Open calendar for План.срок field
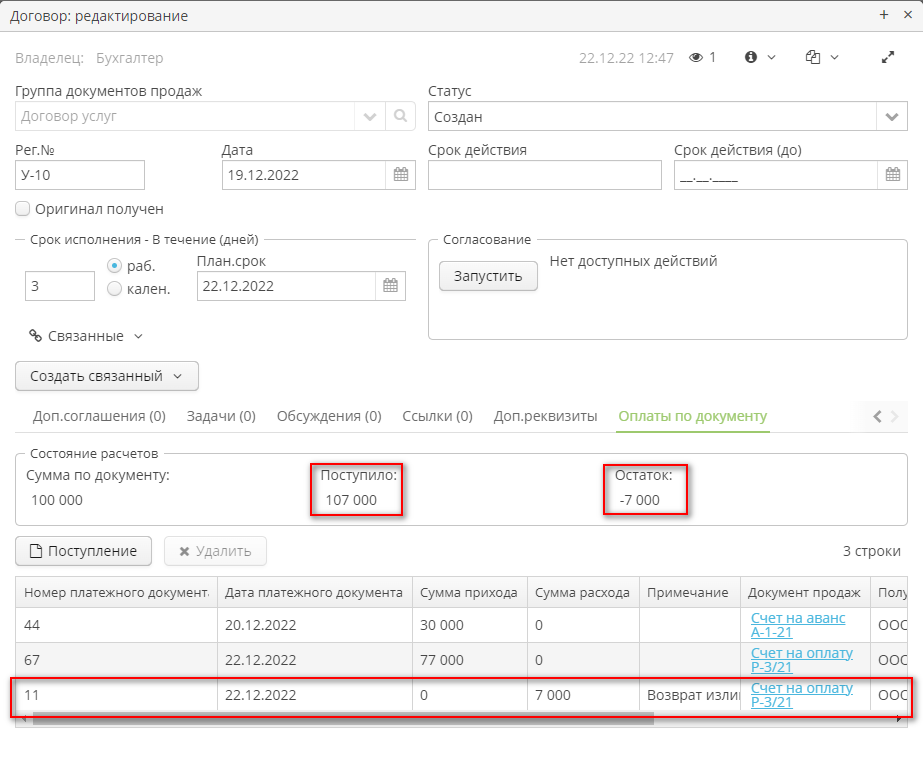 [x=391, y=286]
